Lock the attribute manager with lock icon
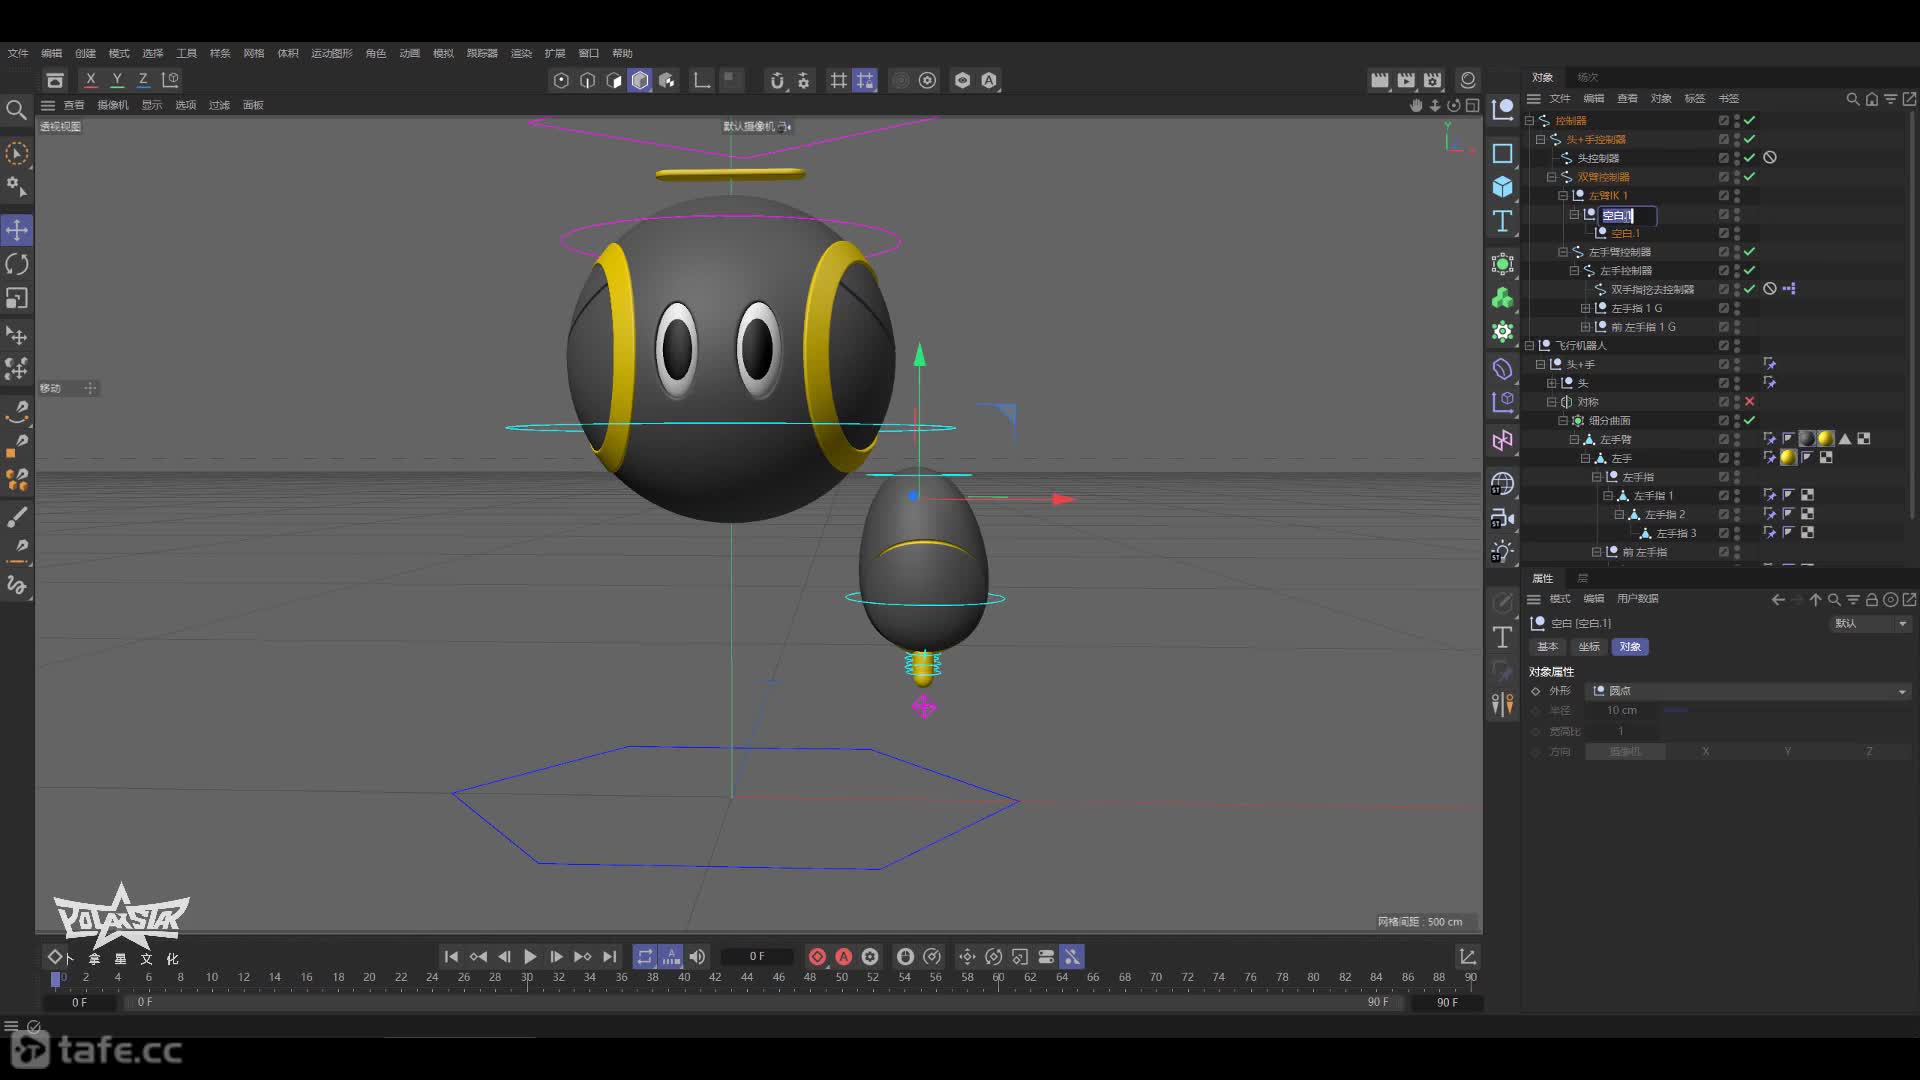 pyautogui.click(x=1871, y=600)
